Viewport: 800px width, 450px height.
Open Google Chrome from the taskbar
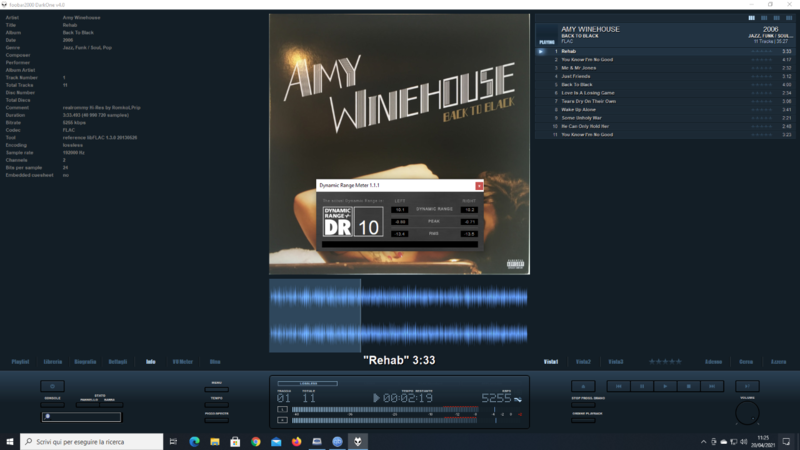point(256,441)
